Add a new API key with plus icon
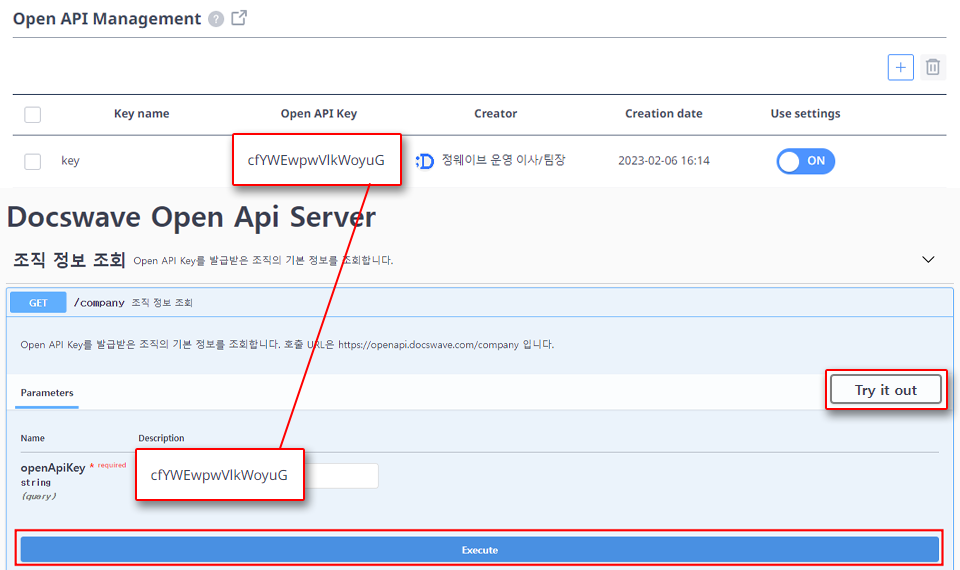The image size is (960, 570). click(901, 67)
